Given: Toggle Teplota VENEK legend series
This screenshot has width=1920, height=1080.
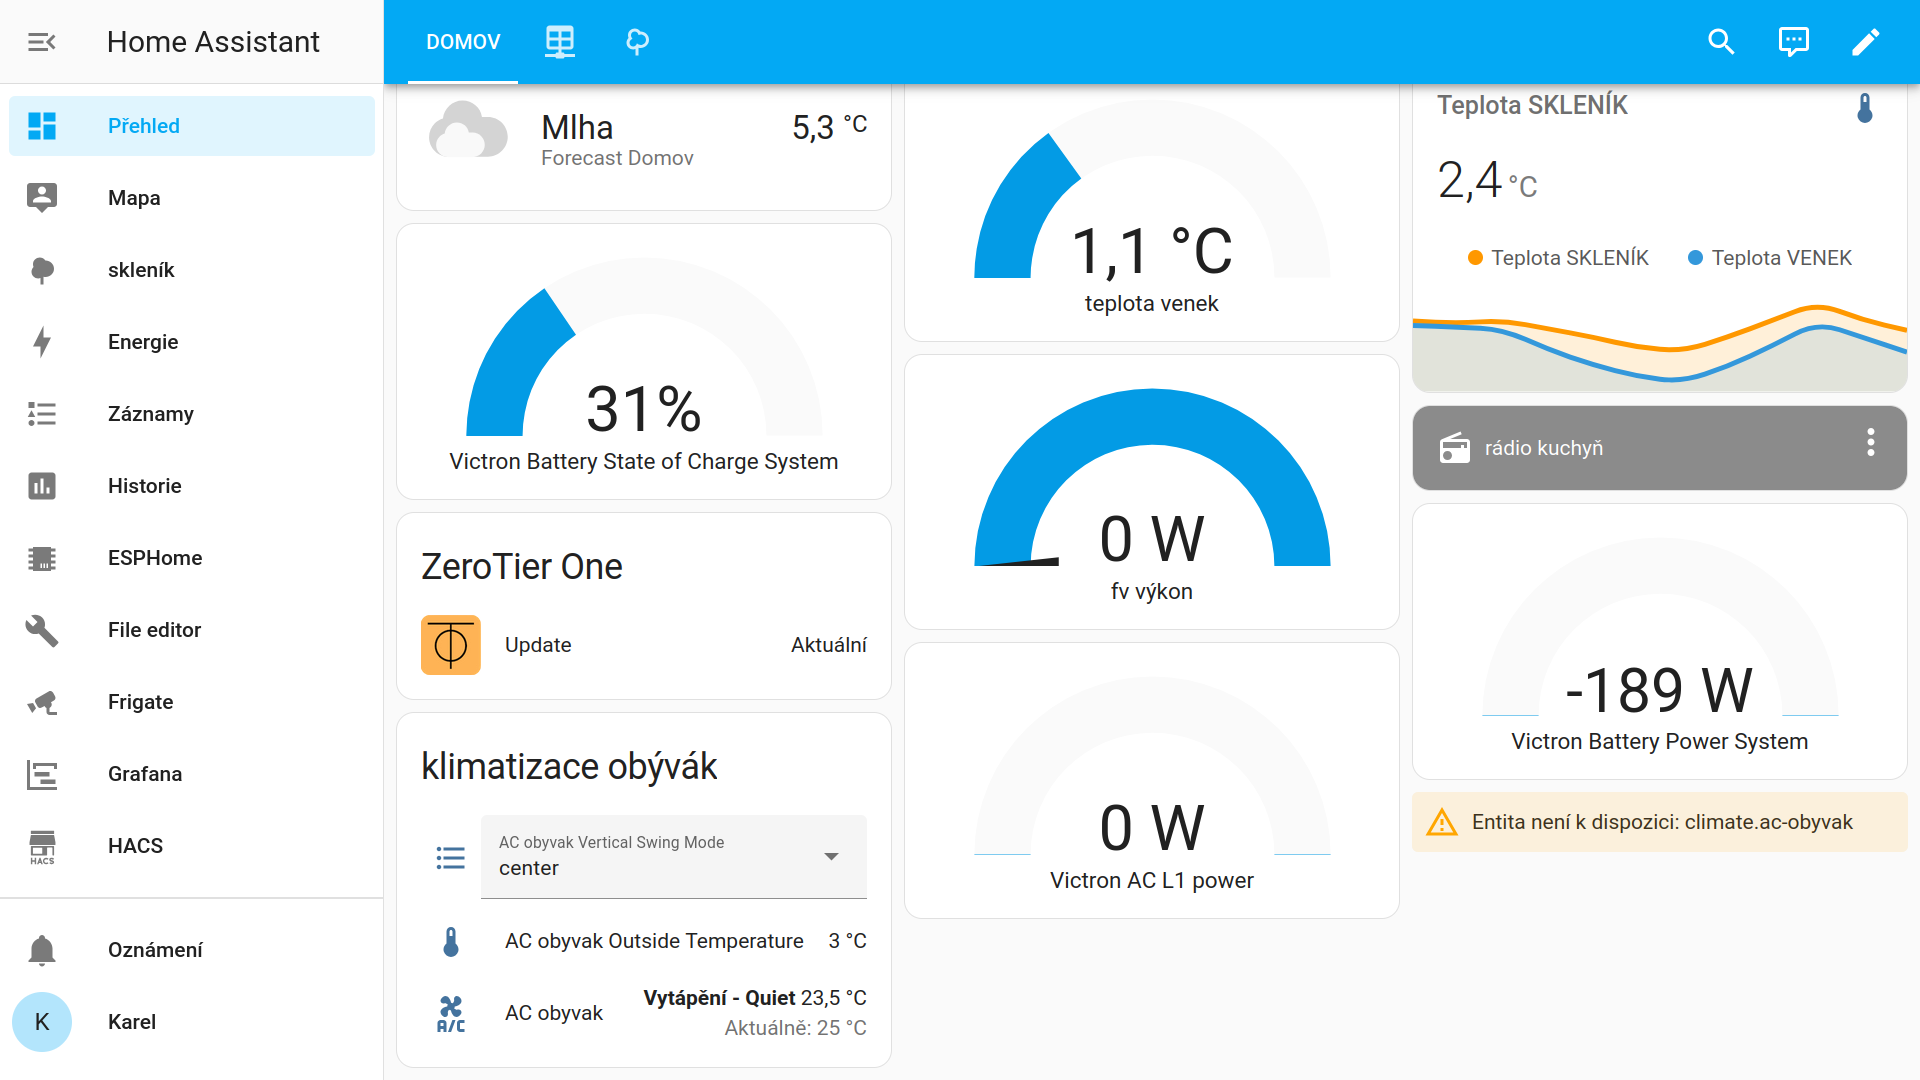Looking at the screenshot, I should [1770, 258].
